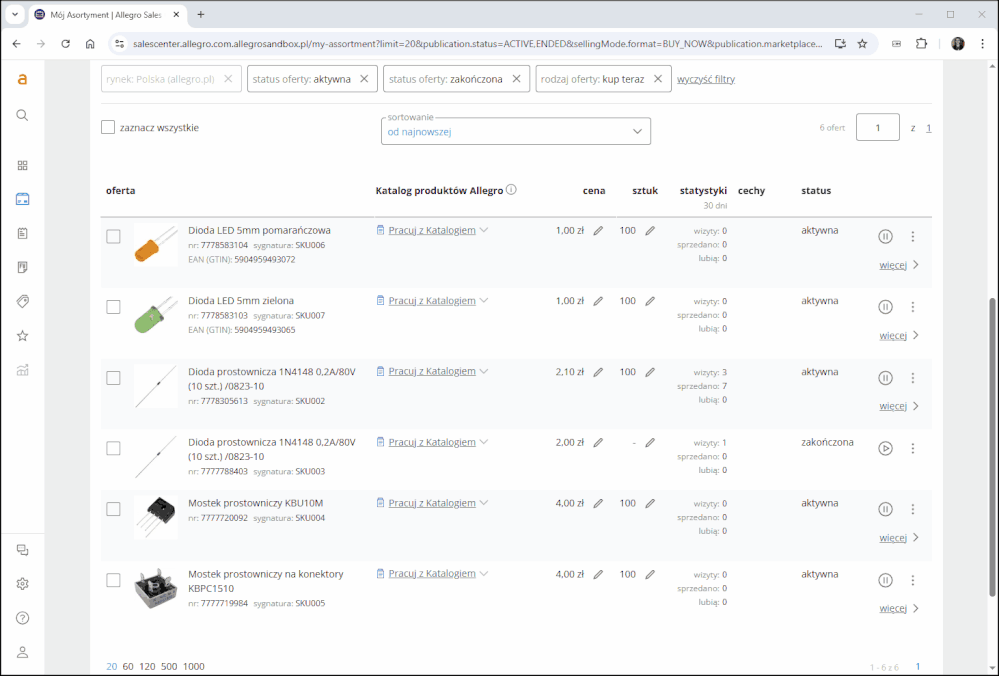Edit price of Mostek prostowniczy KBU10M
This screenshot has height=676, width=999.
tap(598, 503)
